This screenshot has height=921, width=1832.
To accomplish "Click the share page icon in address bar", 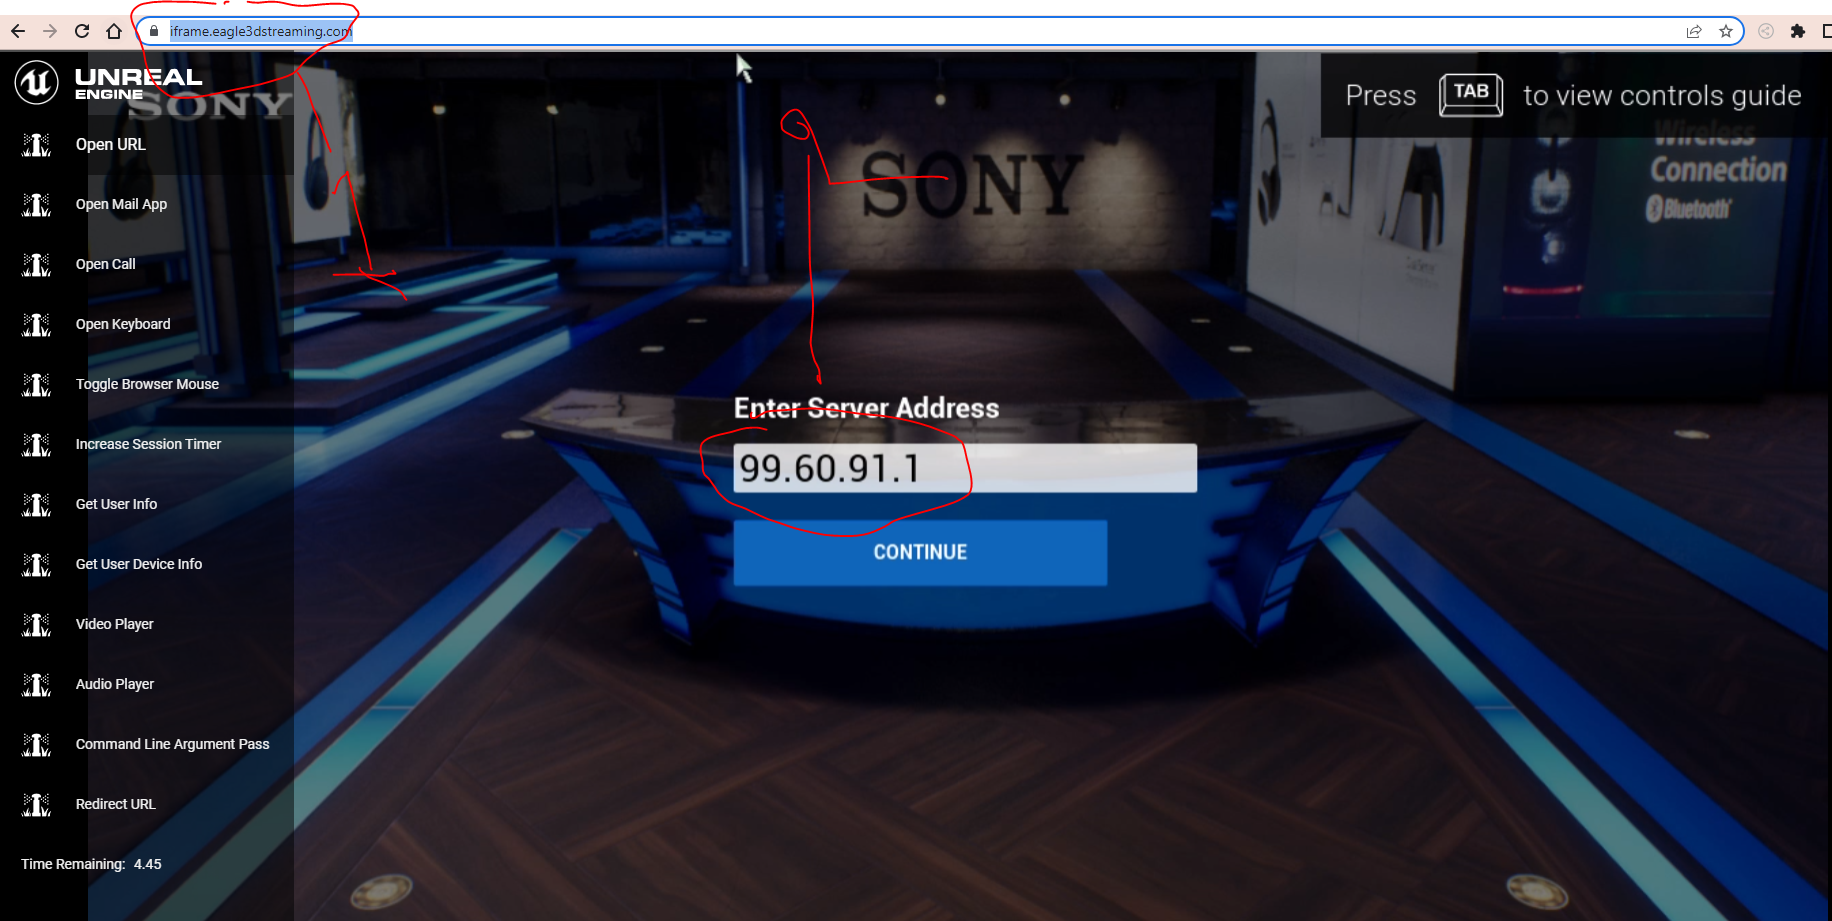I will pyautogui.click(x=1694, y=31).
